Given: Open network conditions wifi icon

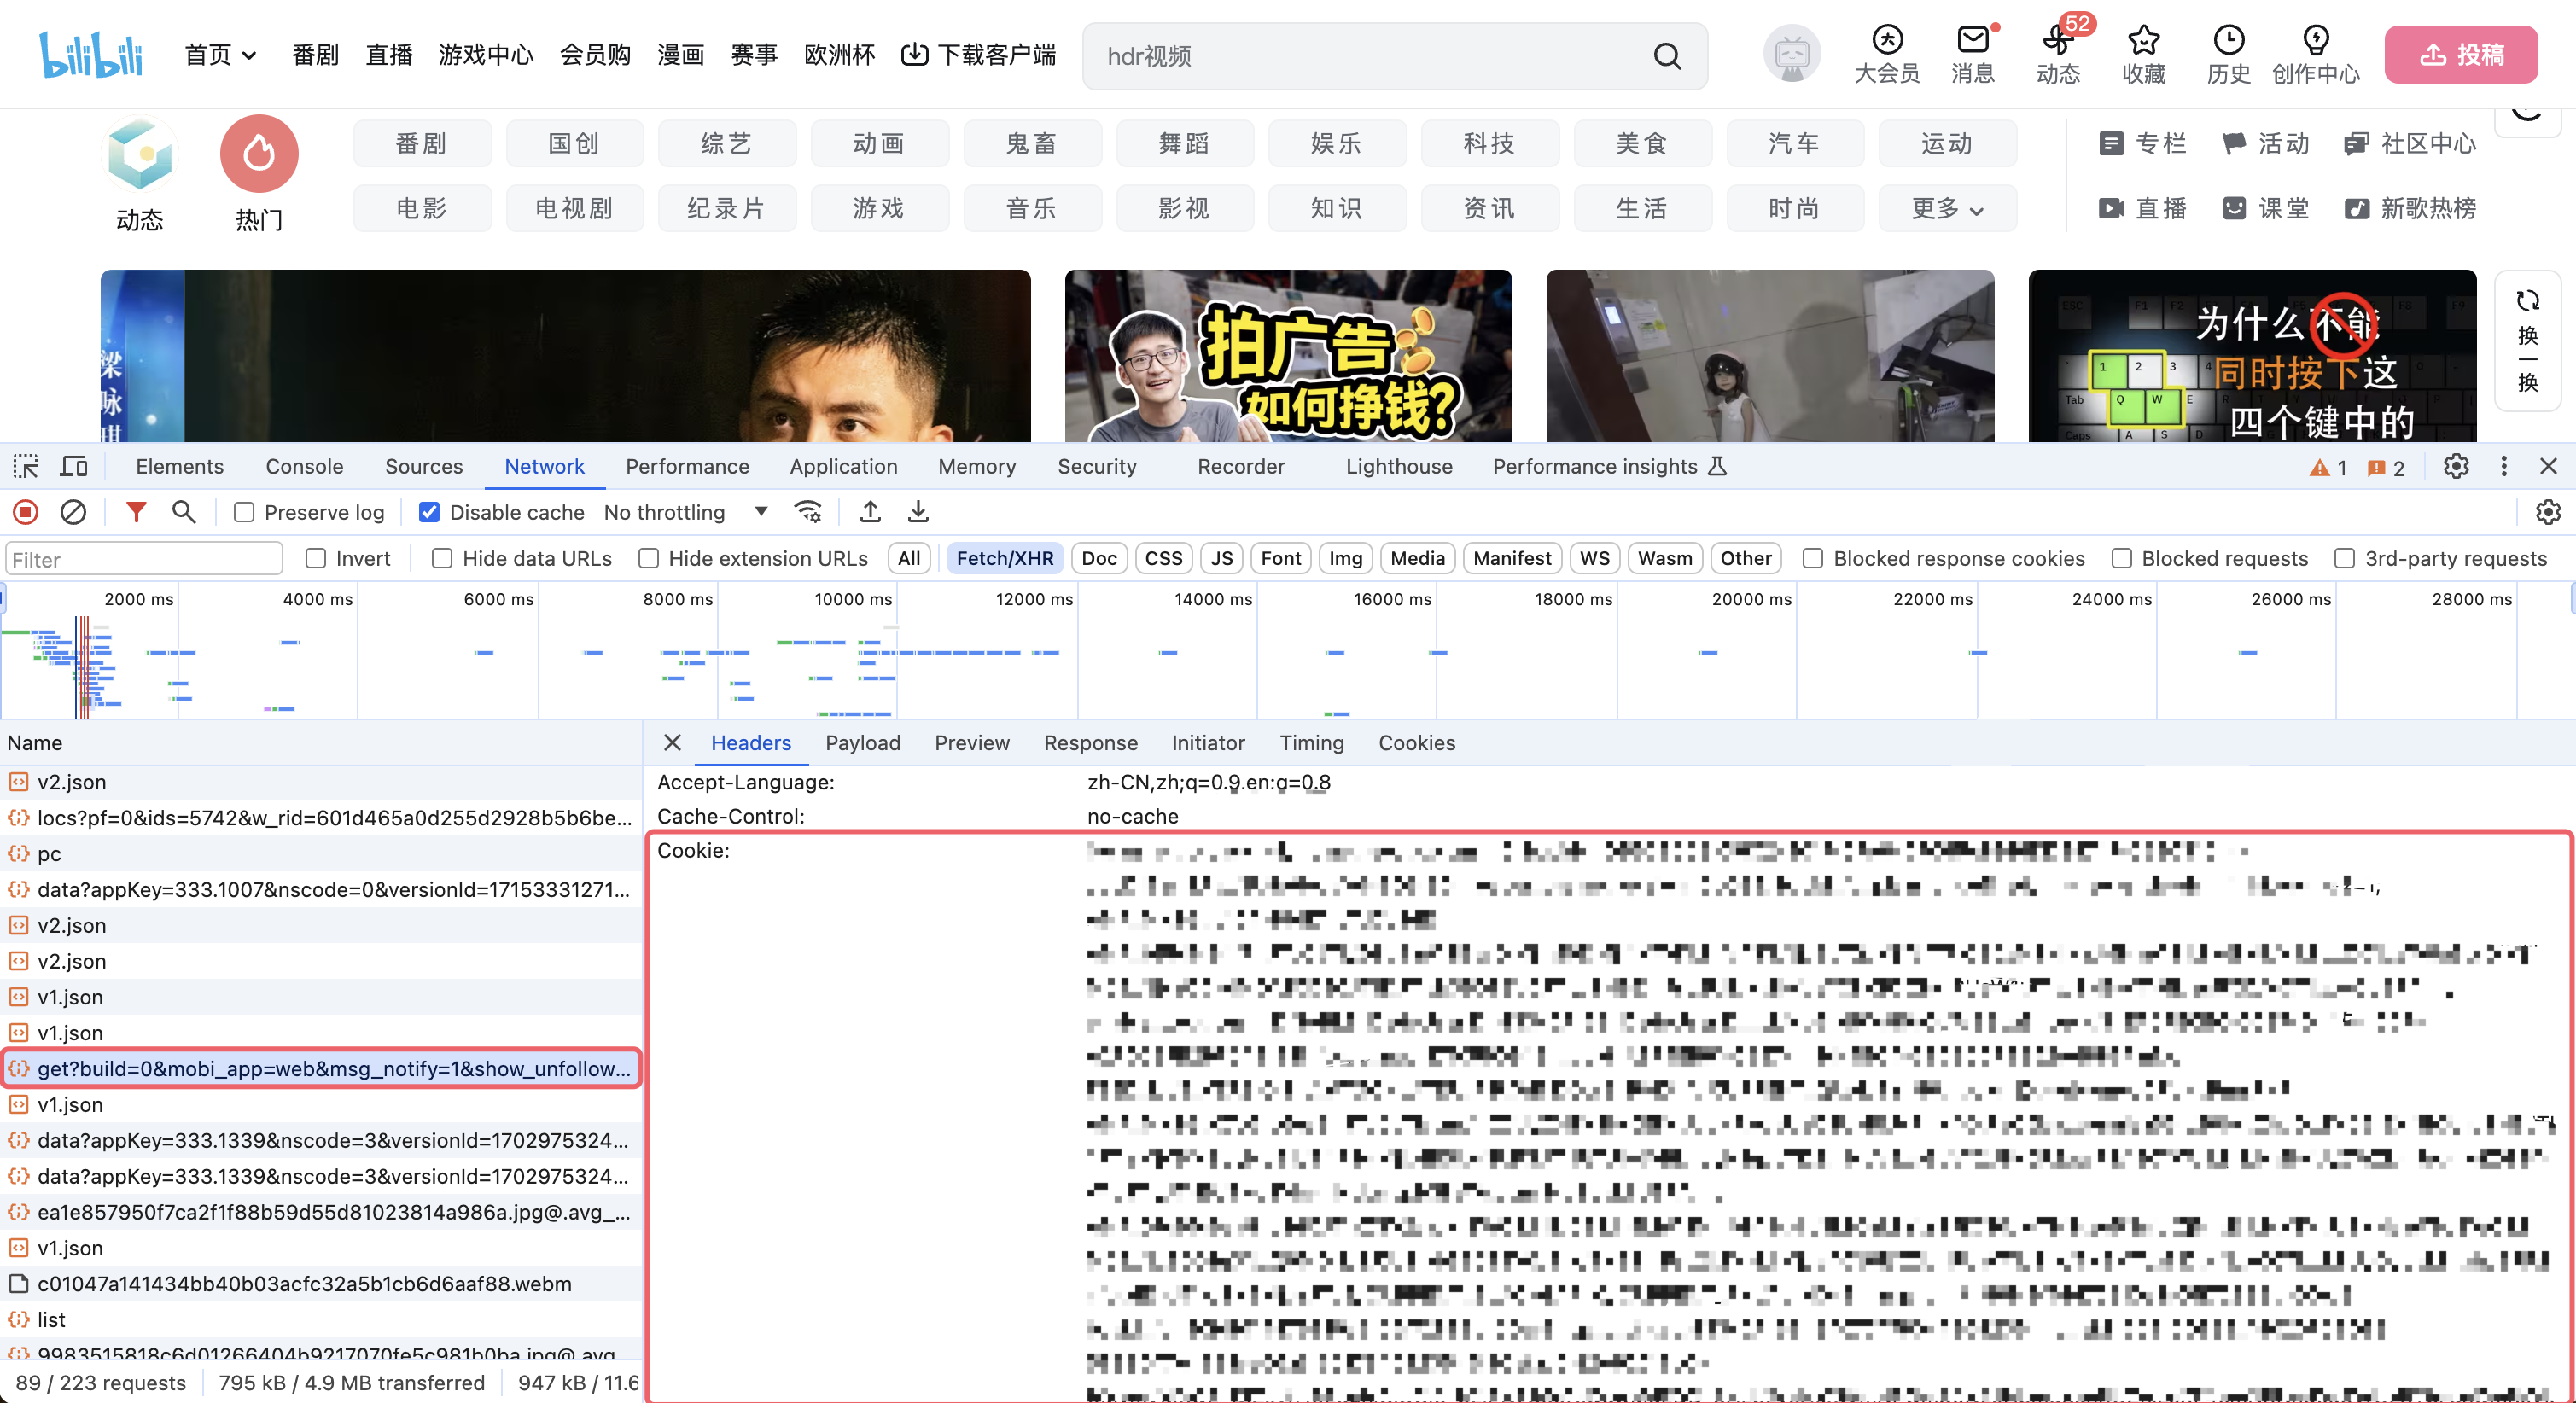Looking at the screenshot, I should tap(808, 512).
